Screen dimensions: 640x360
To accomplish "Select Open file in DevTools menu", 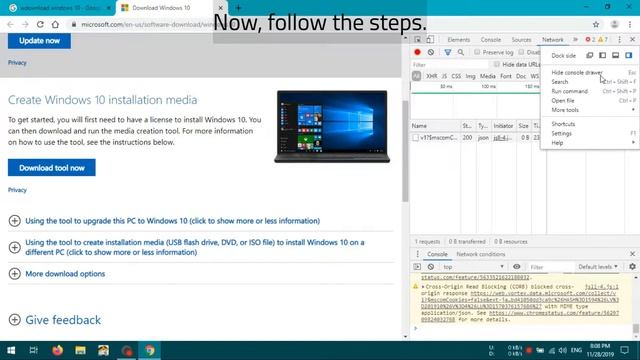I will (590, 100).
